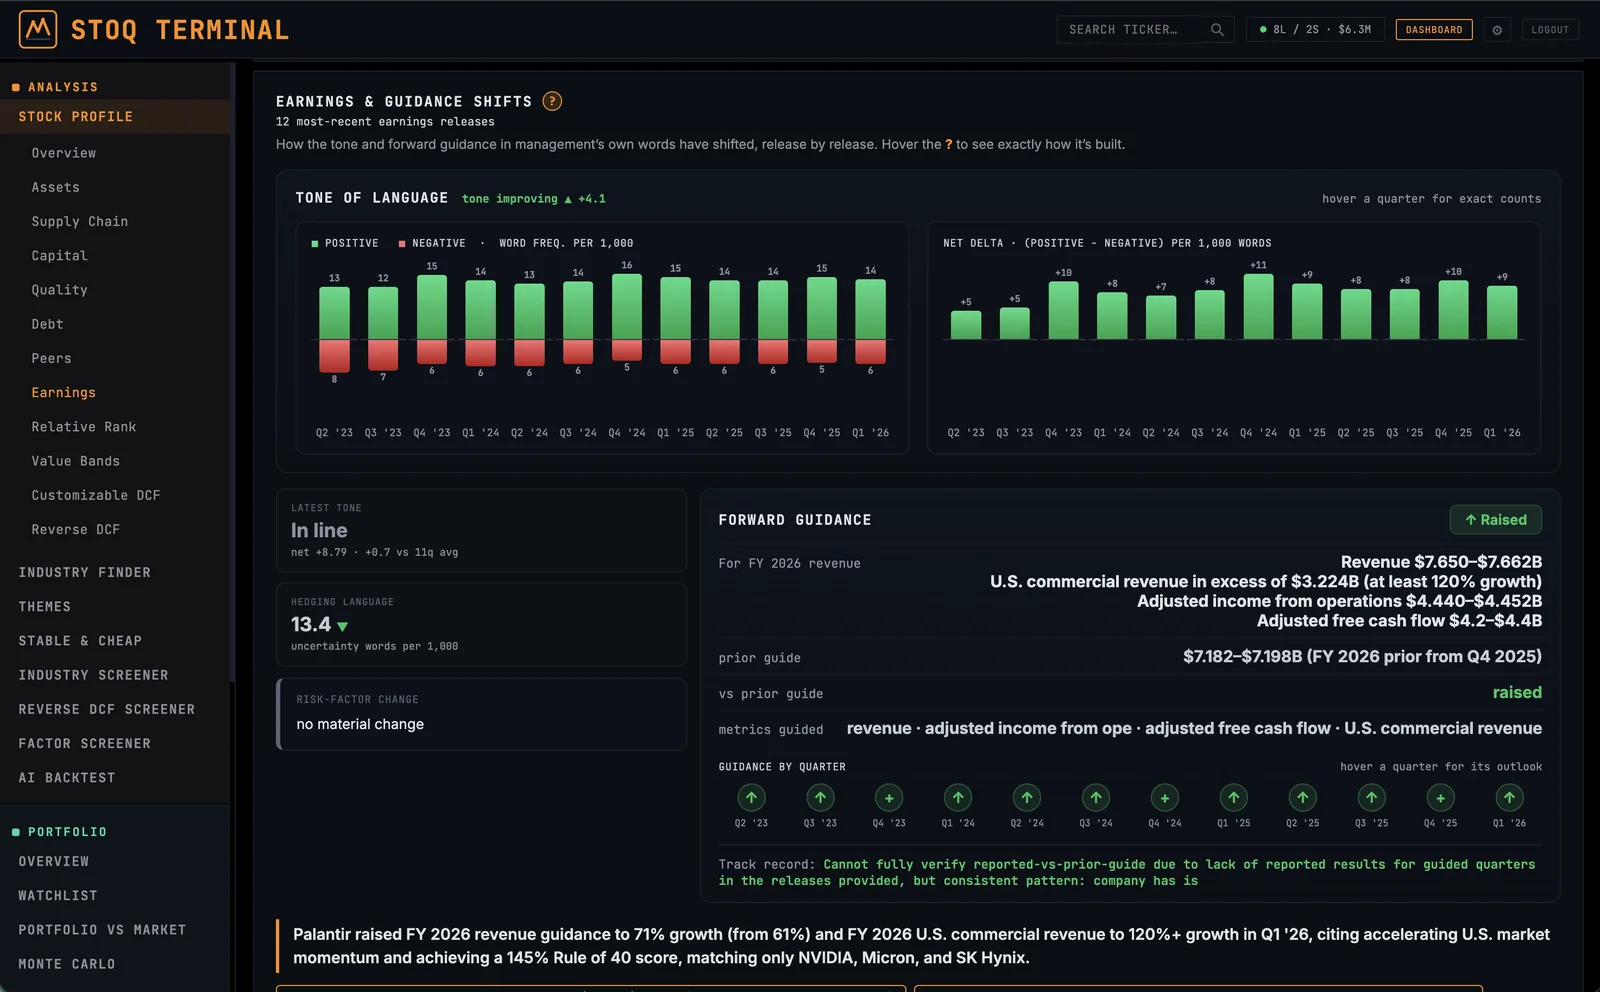Open Reverse DCF Screener
Screen dimensions: 1600x992
[x=107, y=709]
